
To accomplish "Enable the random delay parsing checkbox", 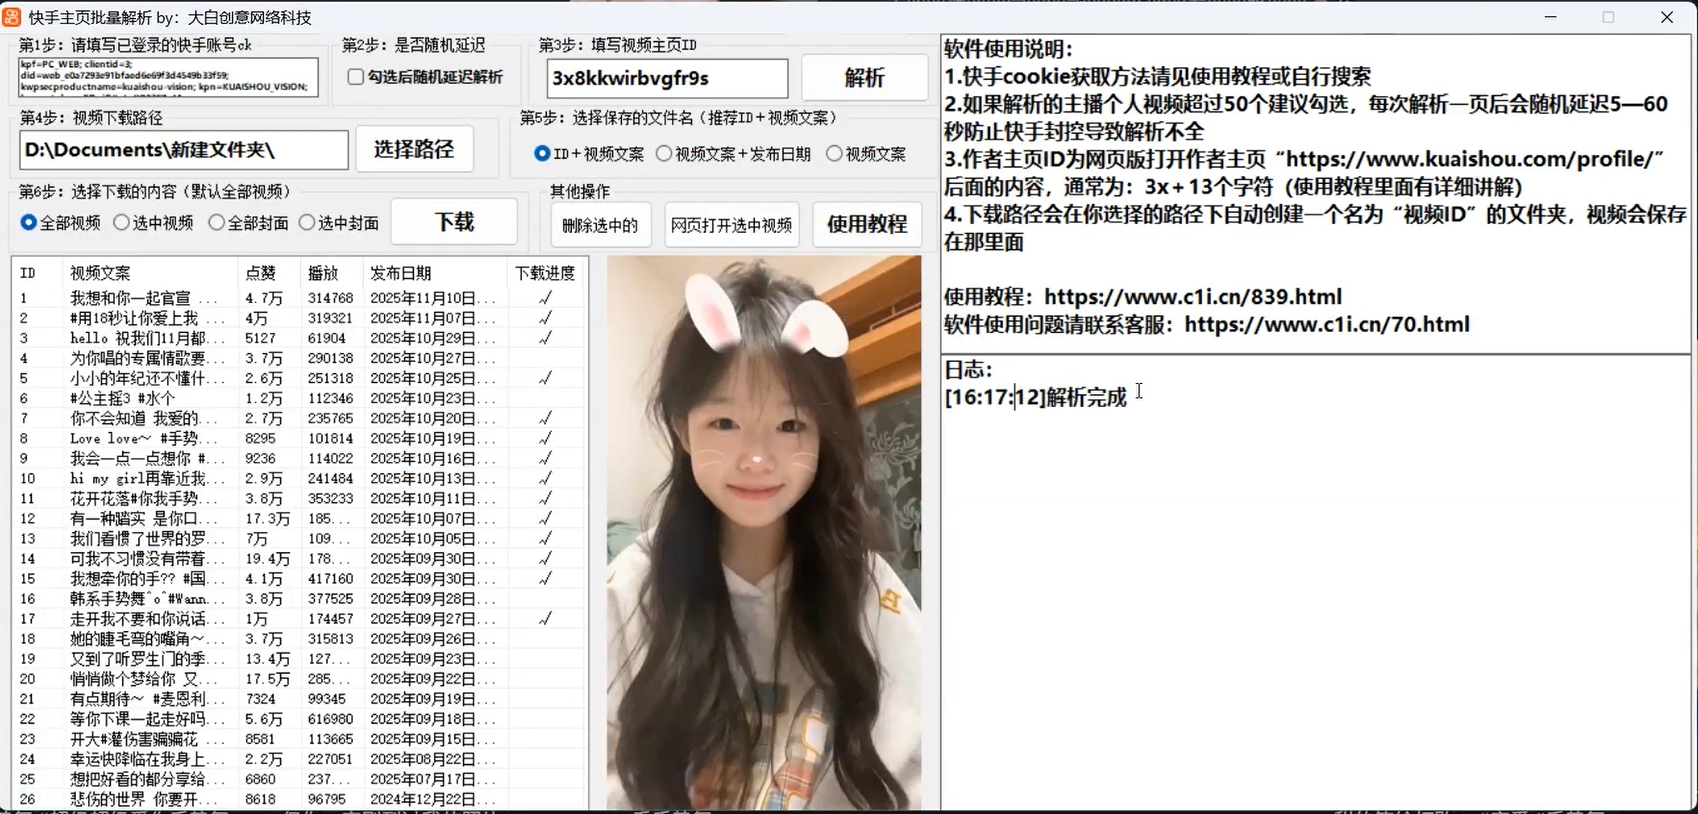I will 355,77.
